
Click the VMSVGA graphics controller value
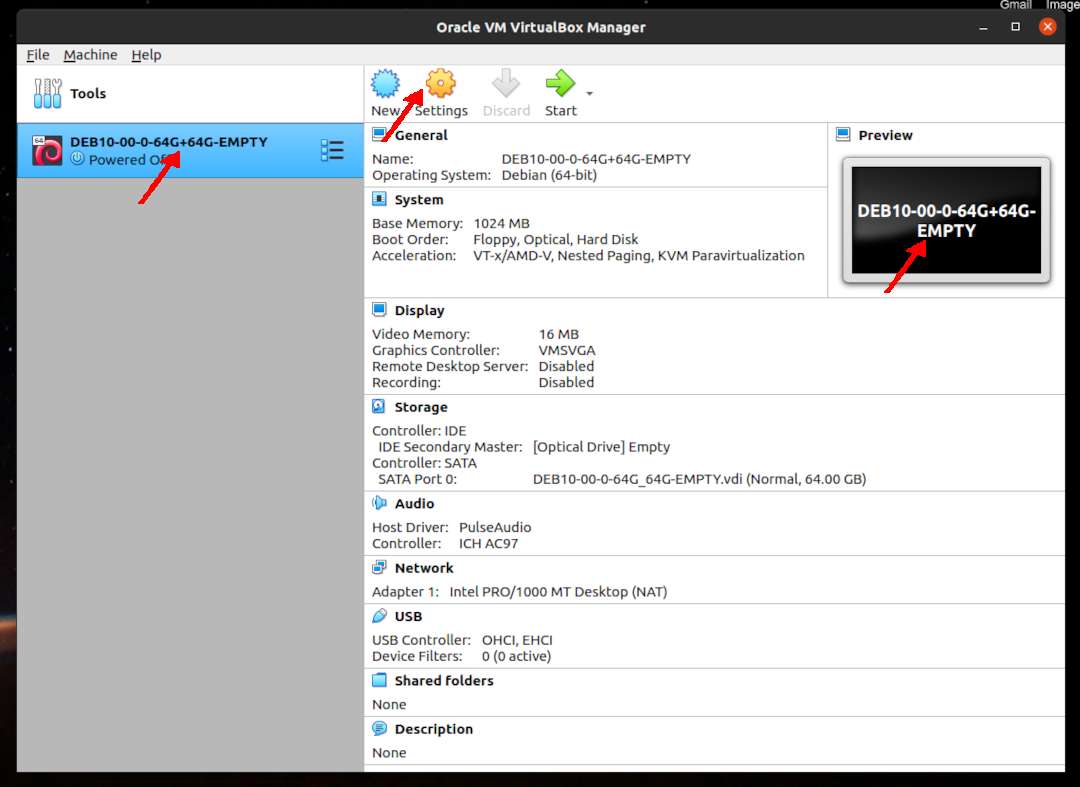(566, 350)
